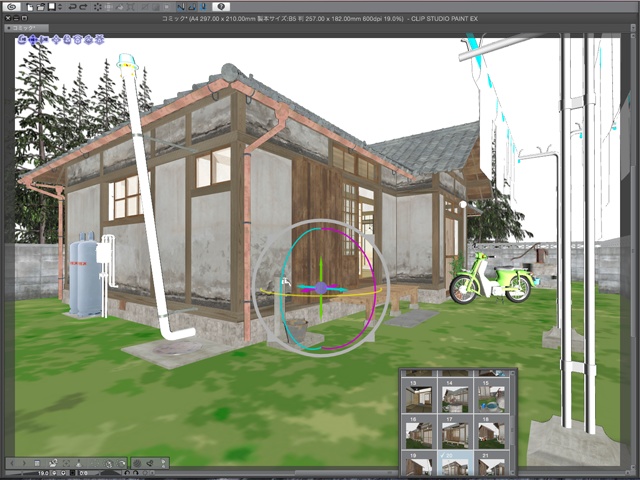The height and width of the screenshot is (480, 640).
Task: Open the CLIP STUDIO help question icon
Action: 221,7
